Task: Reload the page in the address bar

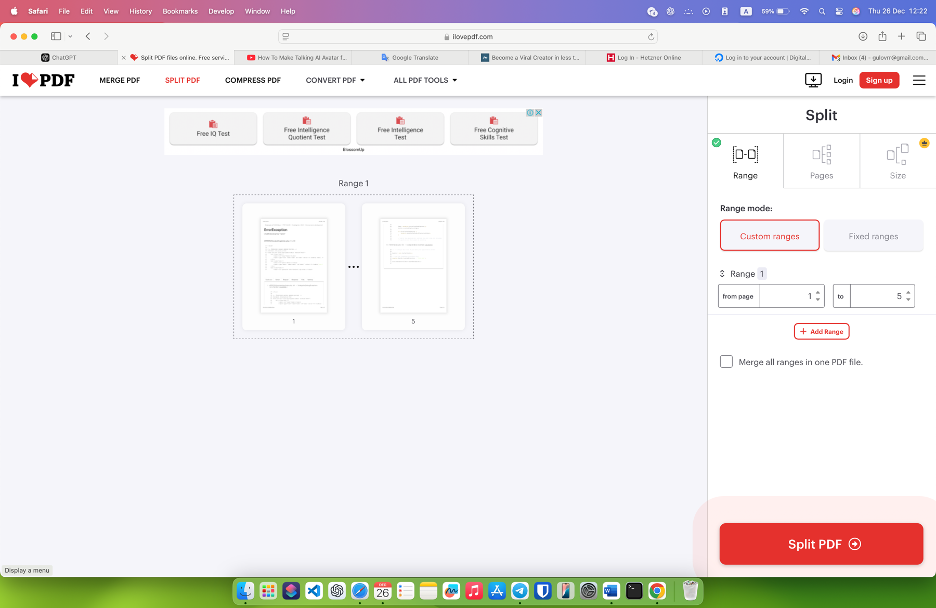Action: click(651, 36)
